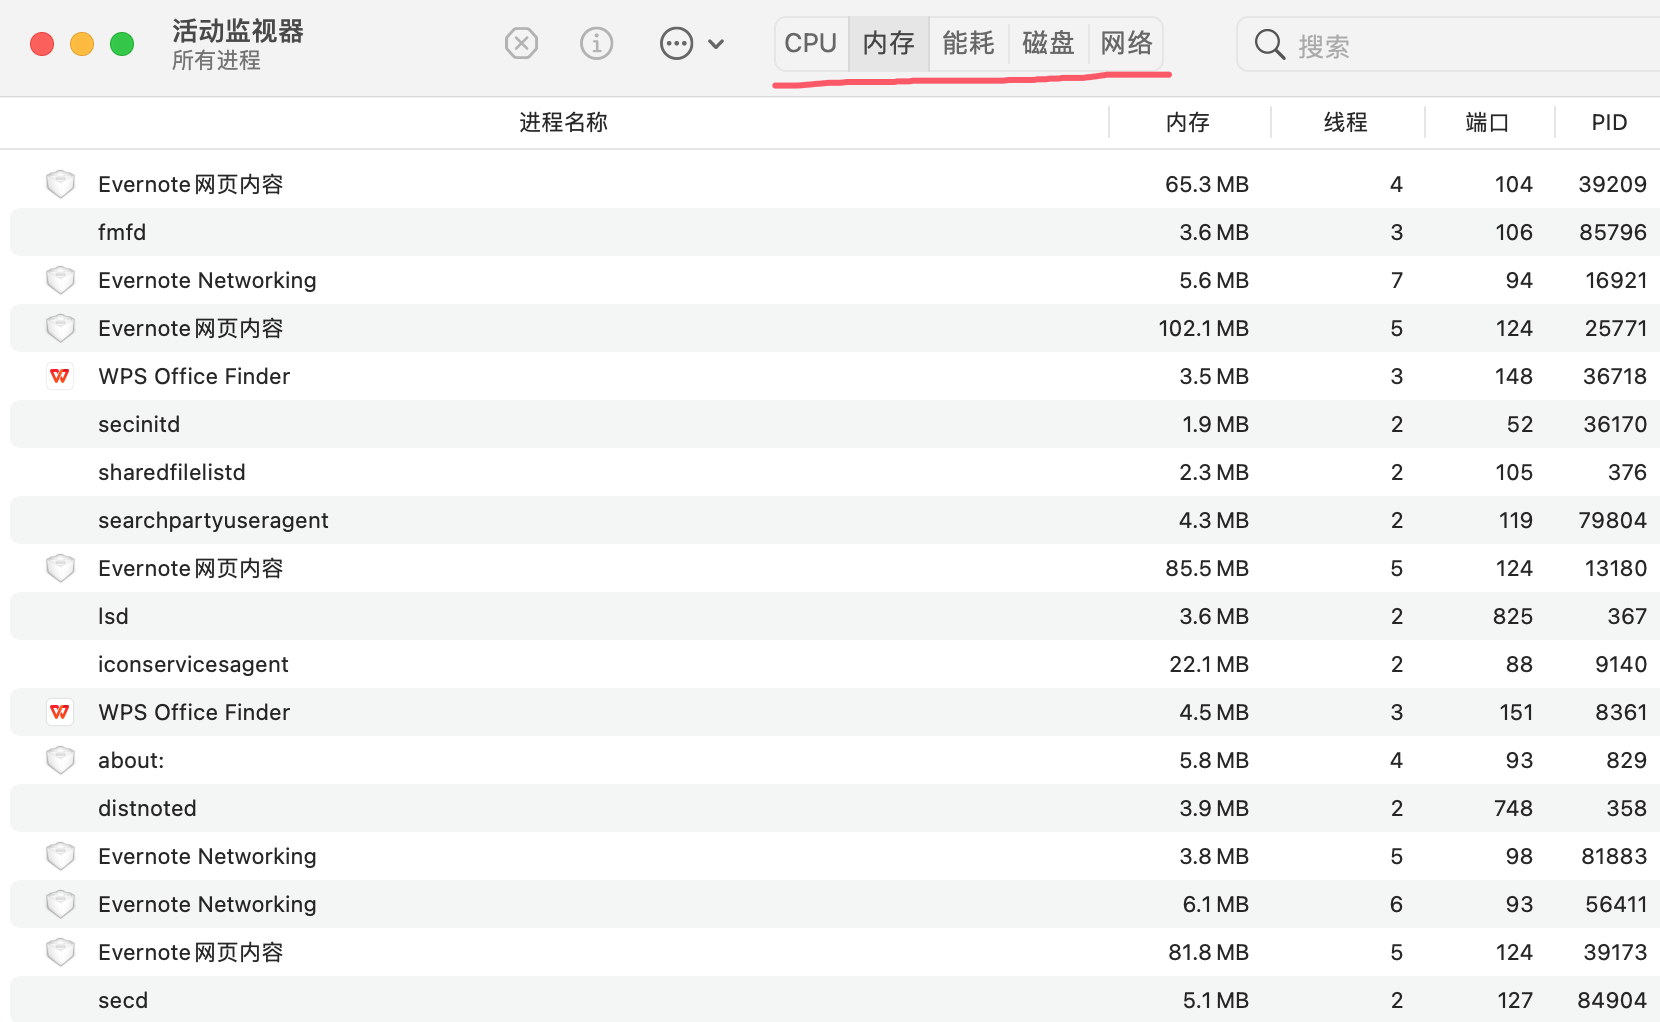Screen dimensions: 1660x1022
Task: Sort by the PID column header
Action: pyautogui.click(x=1609, y=122)
